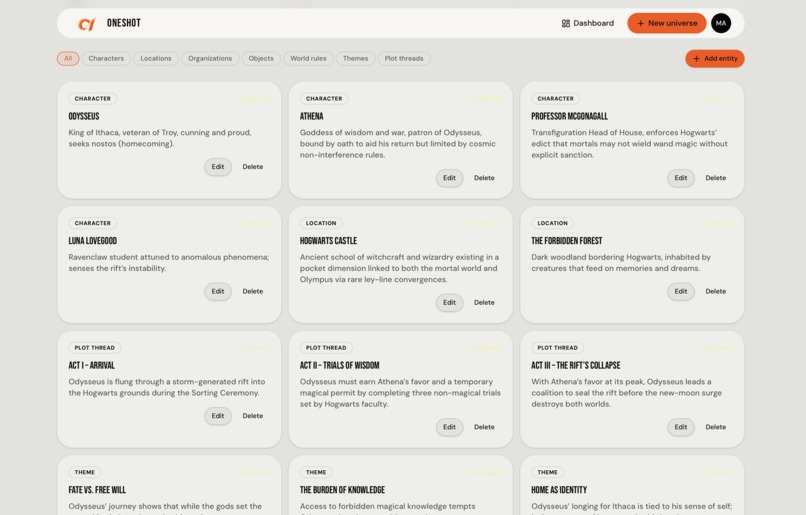The image size is (806, 515).
Task: Click the Home as Identity title
Action: coord(559,490)
